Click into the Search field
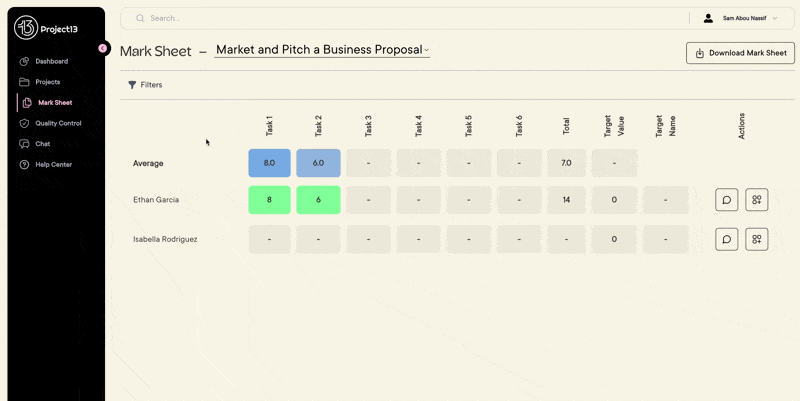Image resolution: width=800 pixels, height=401 pixels. pos(404,18)
